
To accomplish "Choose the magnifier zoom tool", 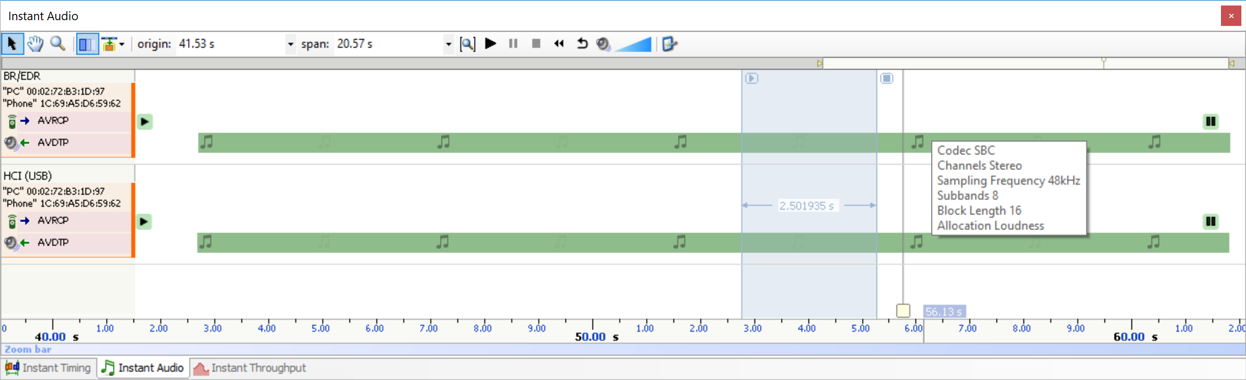I will pos(58,44).
